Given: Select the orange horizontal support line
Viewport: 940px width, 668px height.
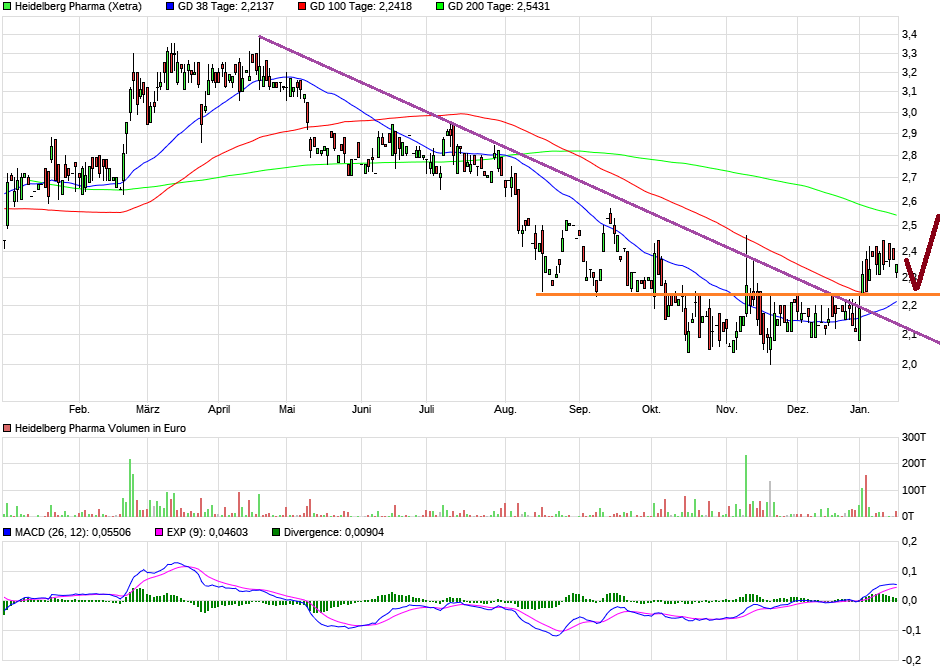Looking at the screenshot, I should [x=650, y=295].
